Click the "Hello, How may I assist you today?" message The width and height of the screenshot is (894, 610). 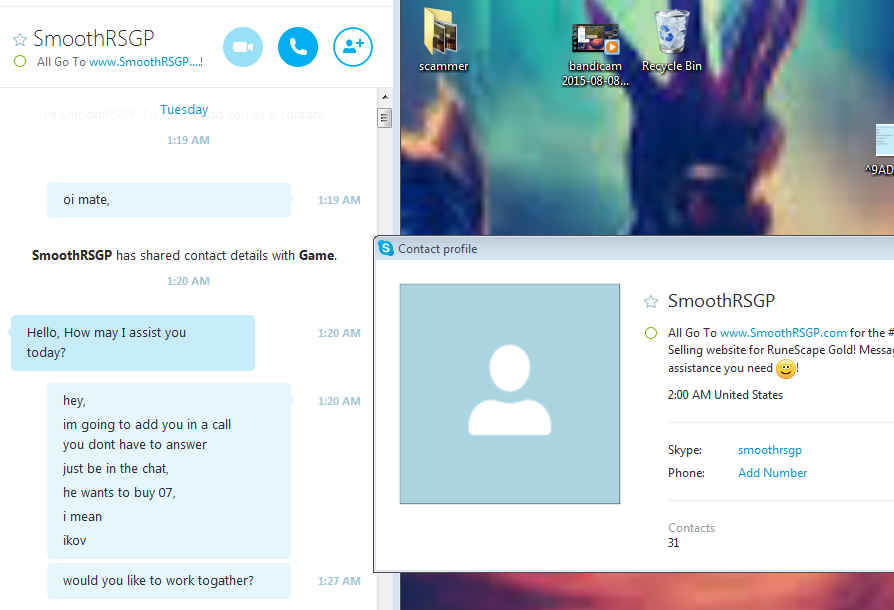tap(133, 343)
